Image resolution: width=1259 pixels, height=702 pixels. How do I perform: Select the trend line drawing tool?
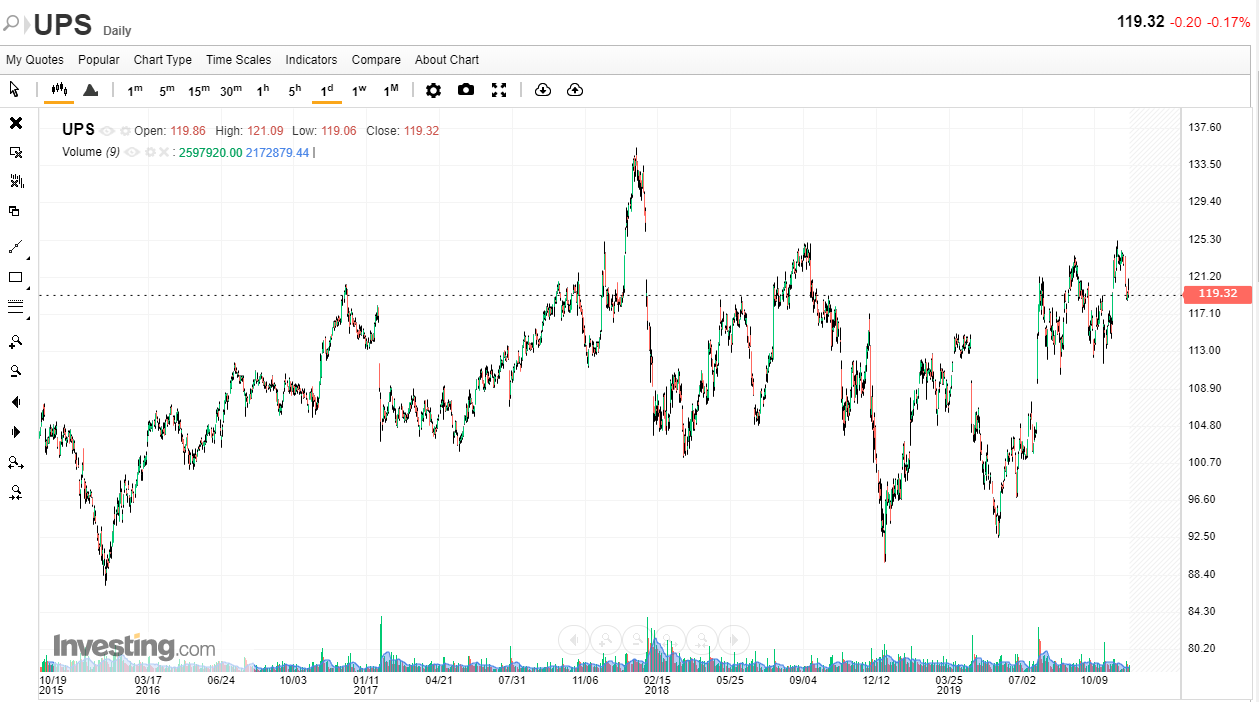pyautogui.click(x=15, y=246)
